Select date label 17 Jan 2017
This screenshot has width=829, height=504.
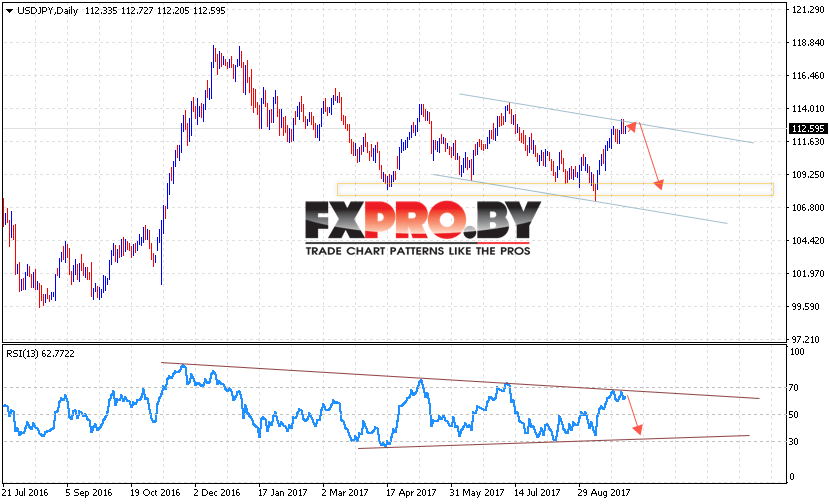pyautogui.click(x=282, y=492)
